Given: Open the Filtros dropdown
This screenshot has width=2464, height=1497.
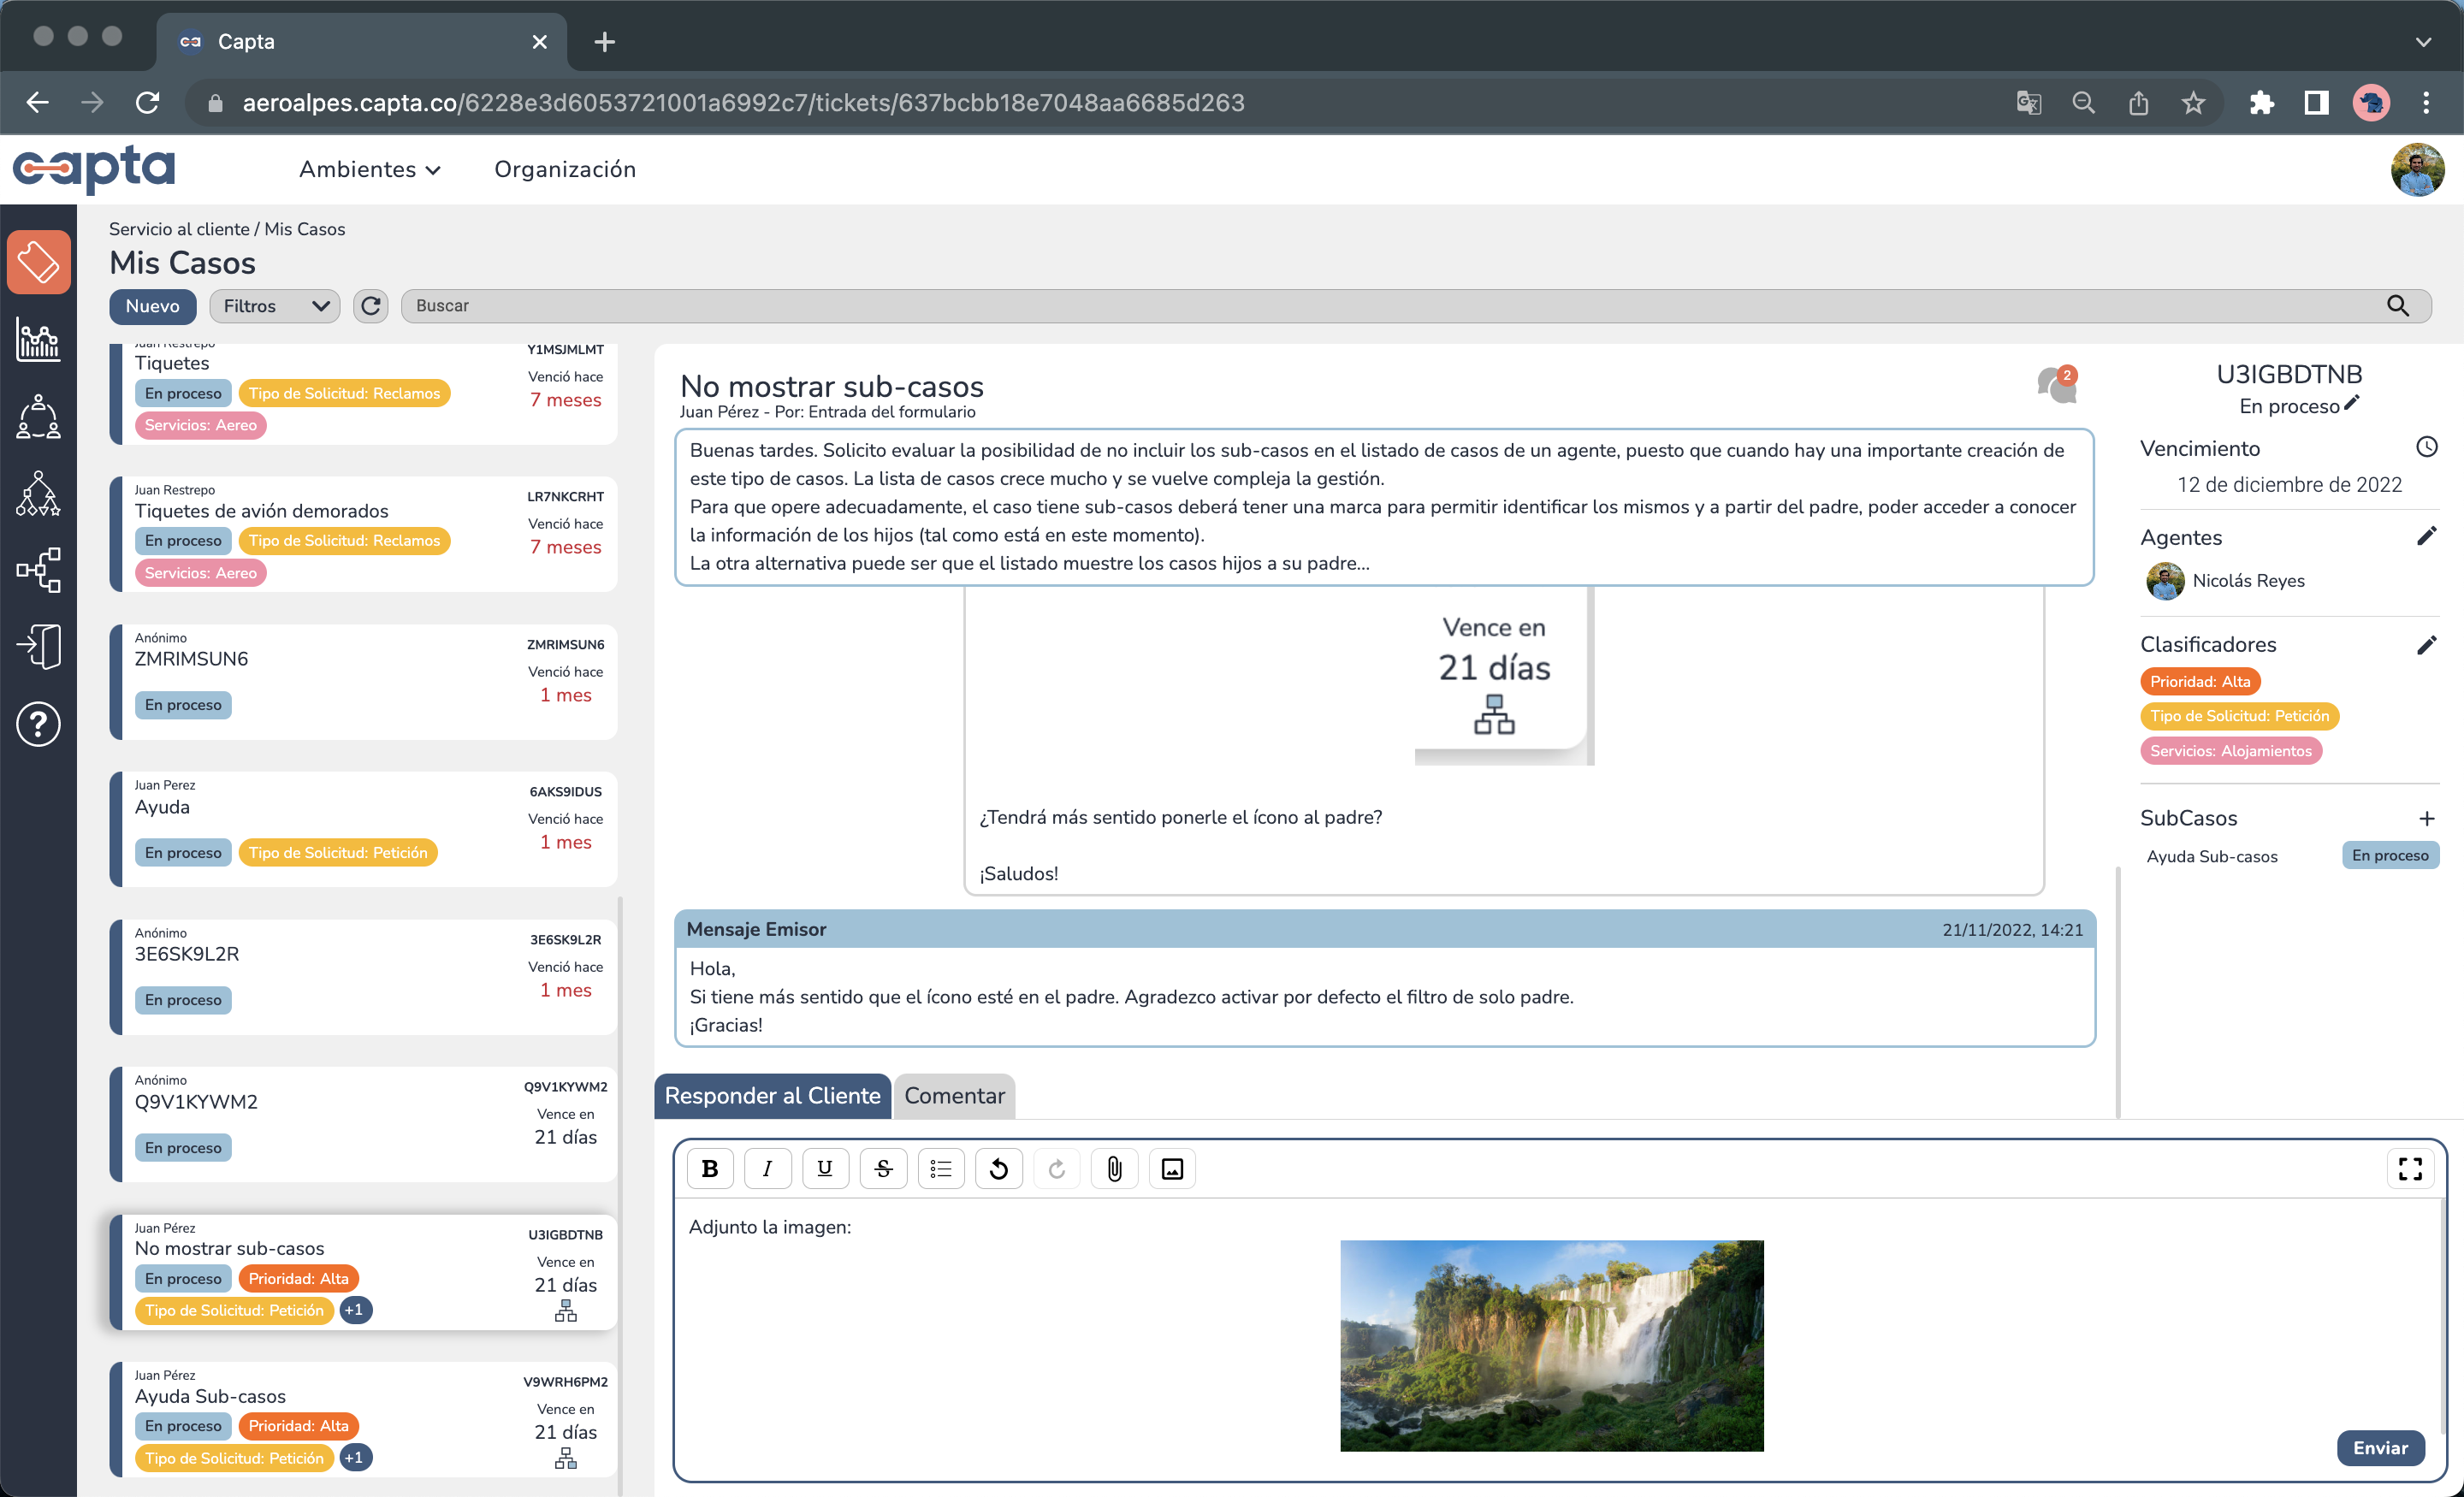Looking at the screenshot, I should tap(275, 306).
